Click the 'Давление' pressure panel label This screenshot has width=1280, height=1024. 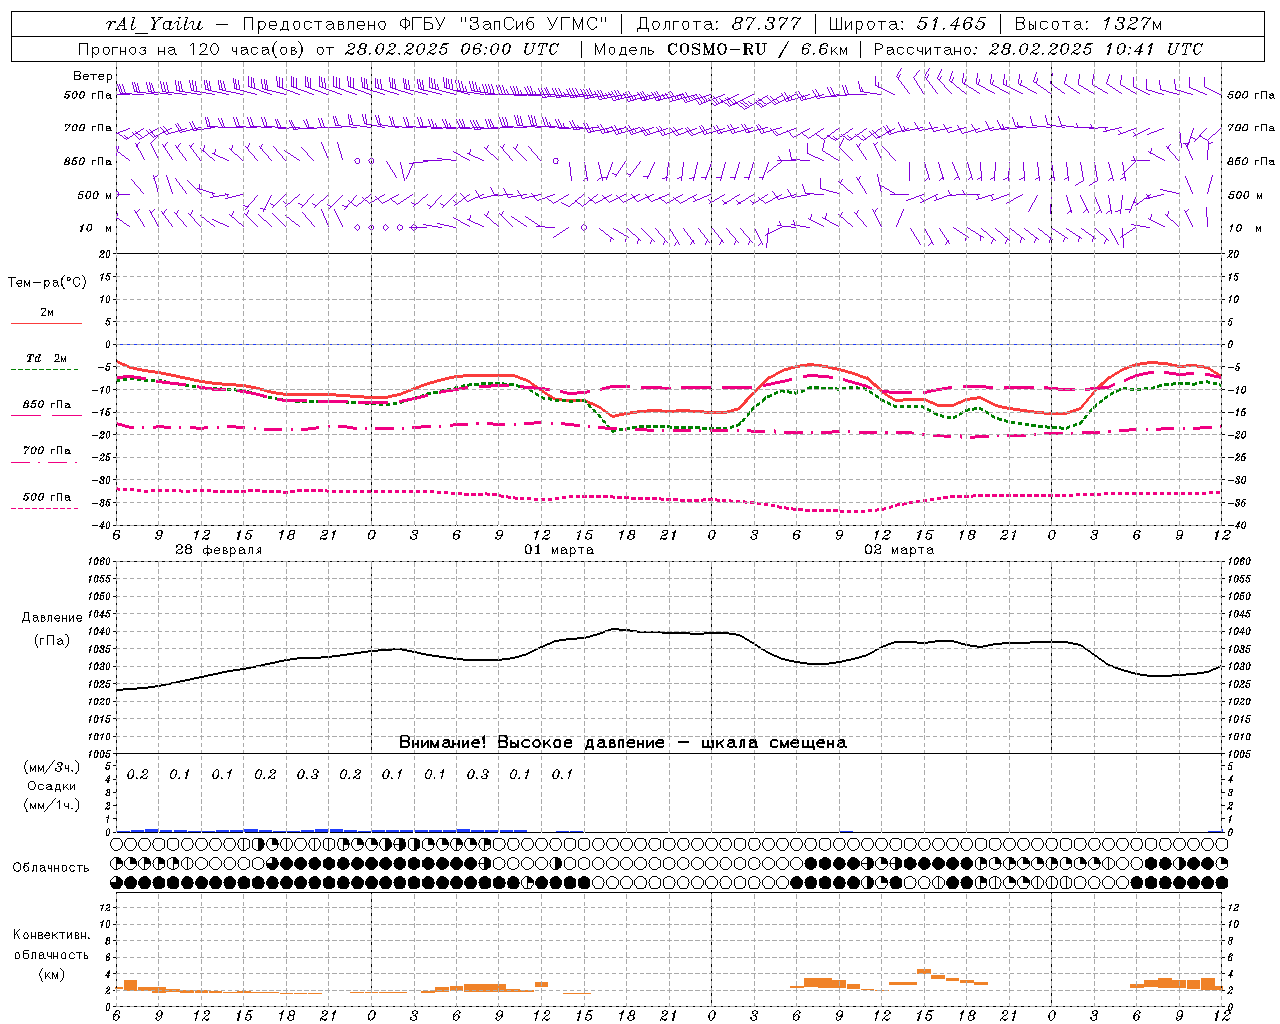click(x=52, y=618)
